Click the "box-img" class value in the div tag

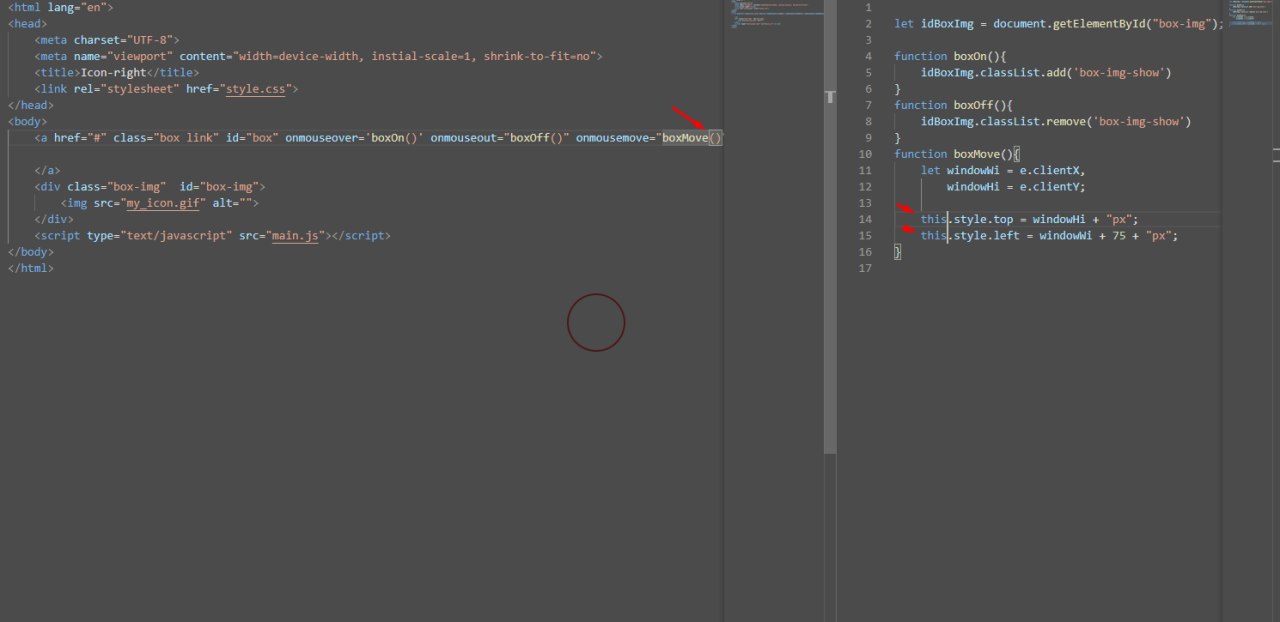pos(137,187)
